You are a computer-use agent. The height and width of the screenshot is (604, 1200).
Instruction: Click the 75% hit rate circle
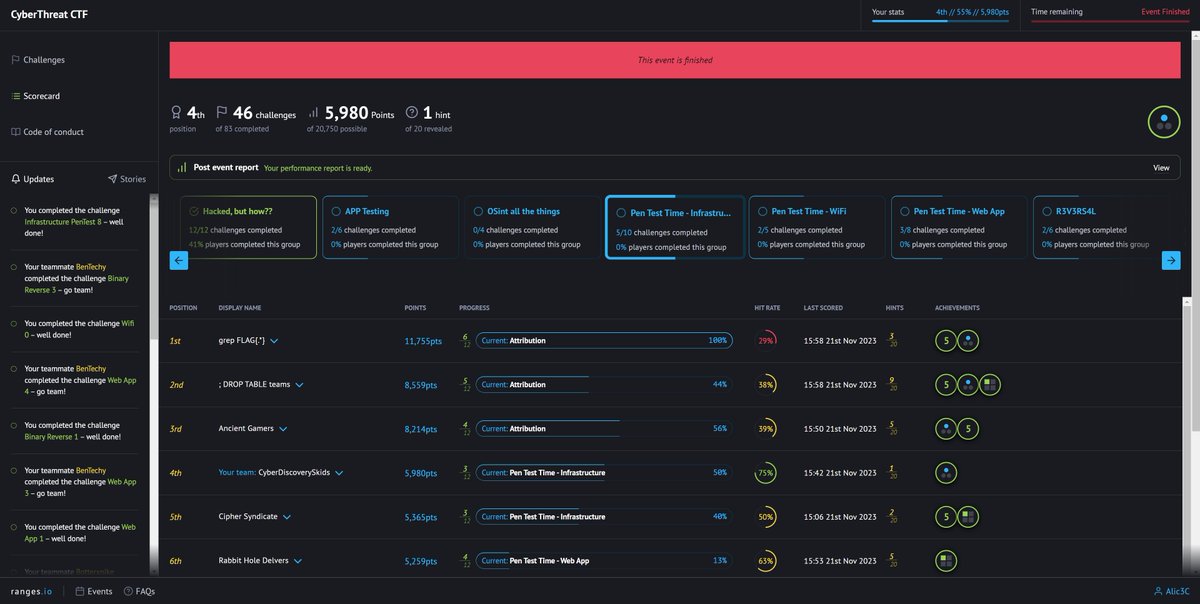click(x=766, y=473)
